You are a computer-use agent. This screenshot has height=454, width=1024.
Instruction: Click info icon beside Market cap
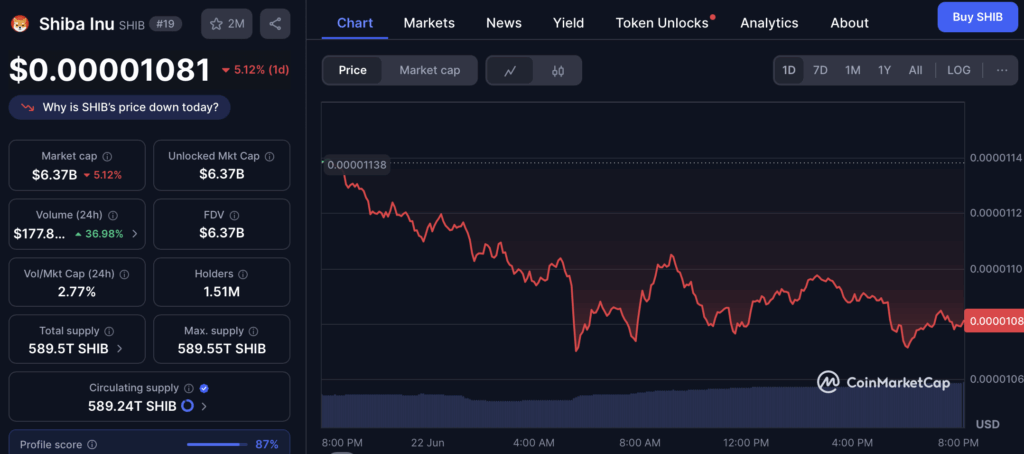coord(107,157)
